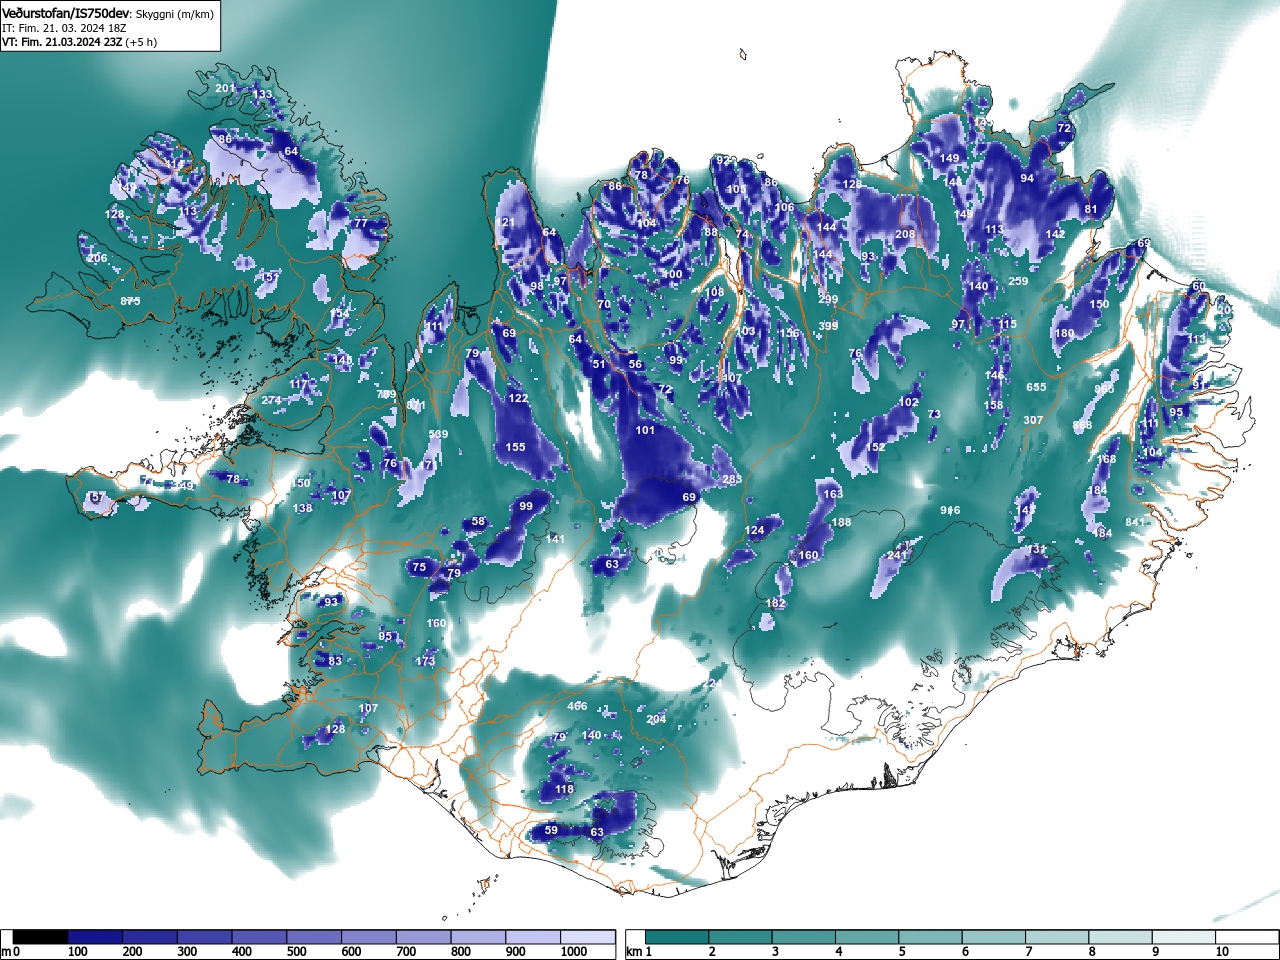The image size is (1280, 960).
Task: Click the palest lavender segment near 1000 legend
Action: (587, 937)
